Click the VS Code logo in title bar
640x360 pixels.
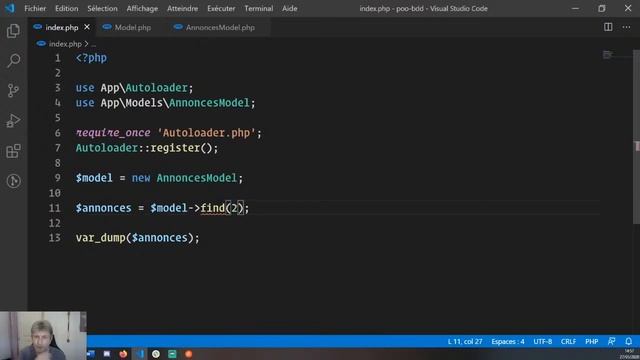[x=10, y=8]
